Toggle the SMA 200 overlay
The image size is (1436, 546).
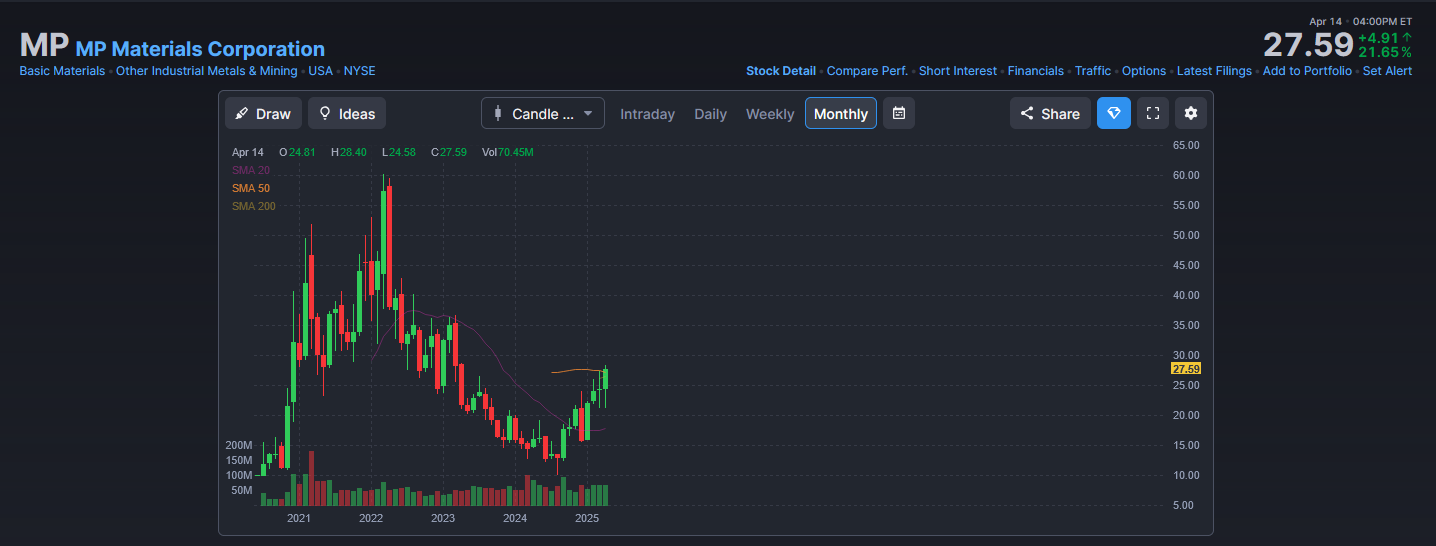pos(254,206)
